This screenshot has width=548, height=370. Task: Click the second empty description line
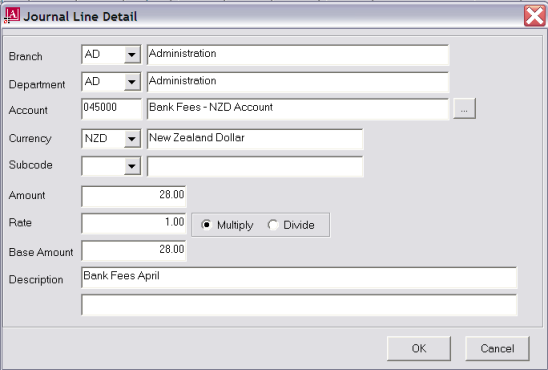tap(299, 305)
